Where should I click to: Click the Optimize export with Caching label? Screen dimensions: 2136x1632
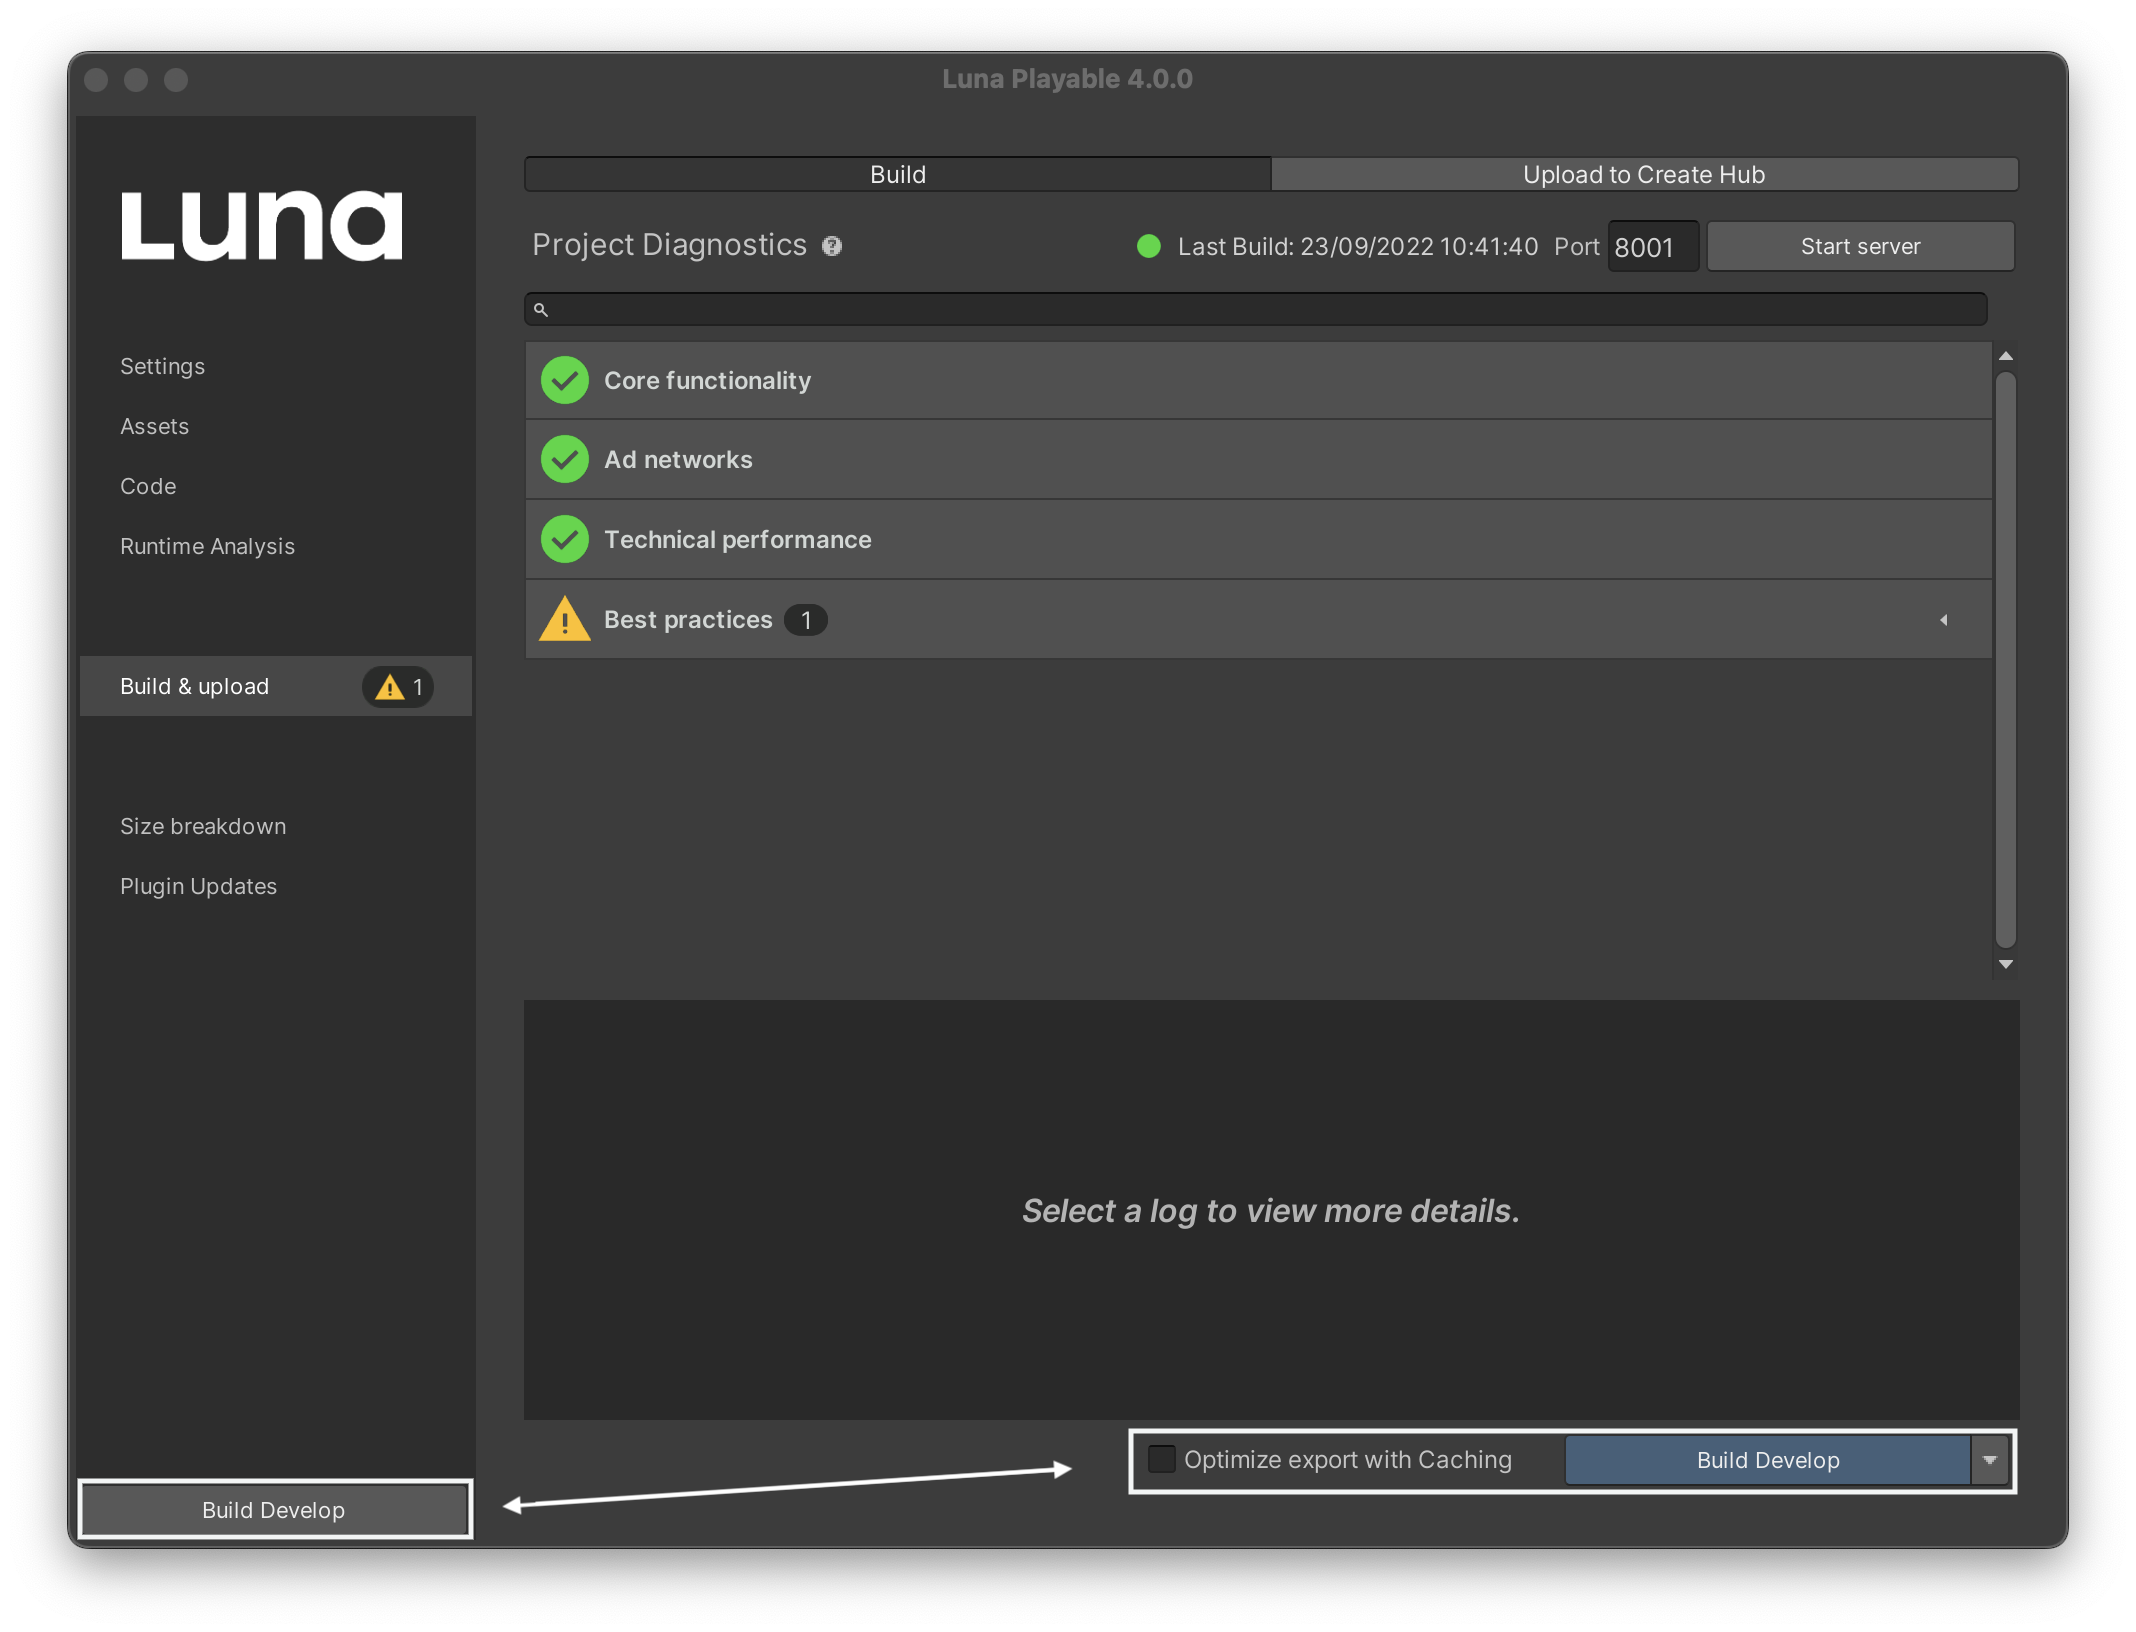point(1348,1460)
